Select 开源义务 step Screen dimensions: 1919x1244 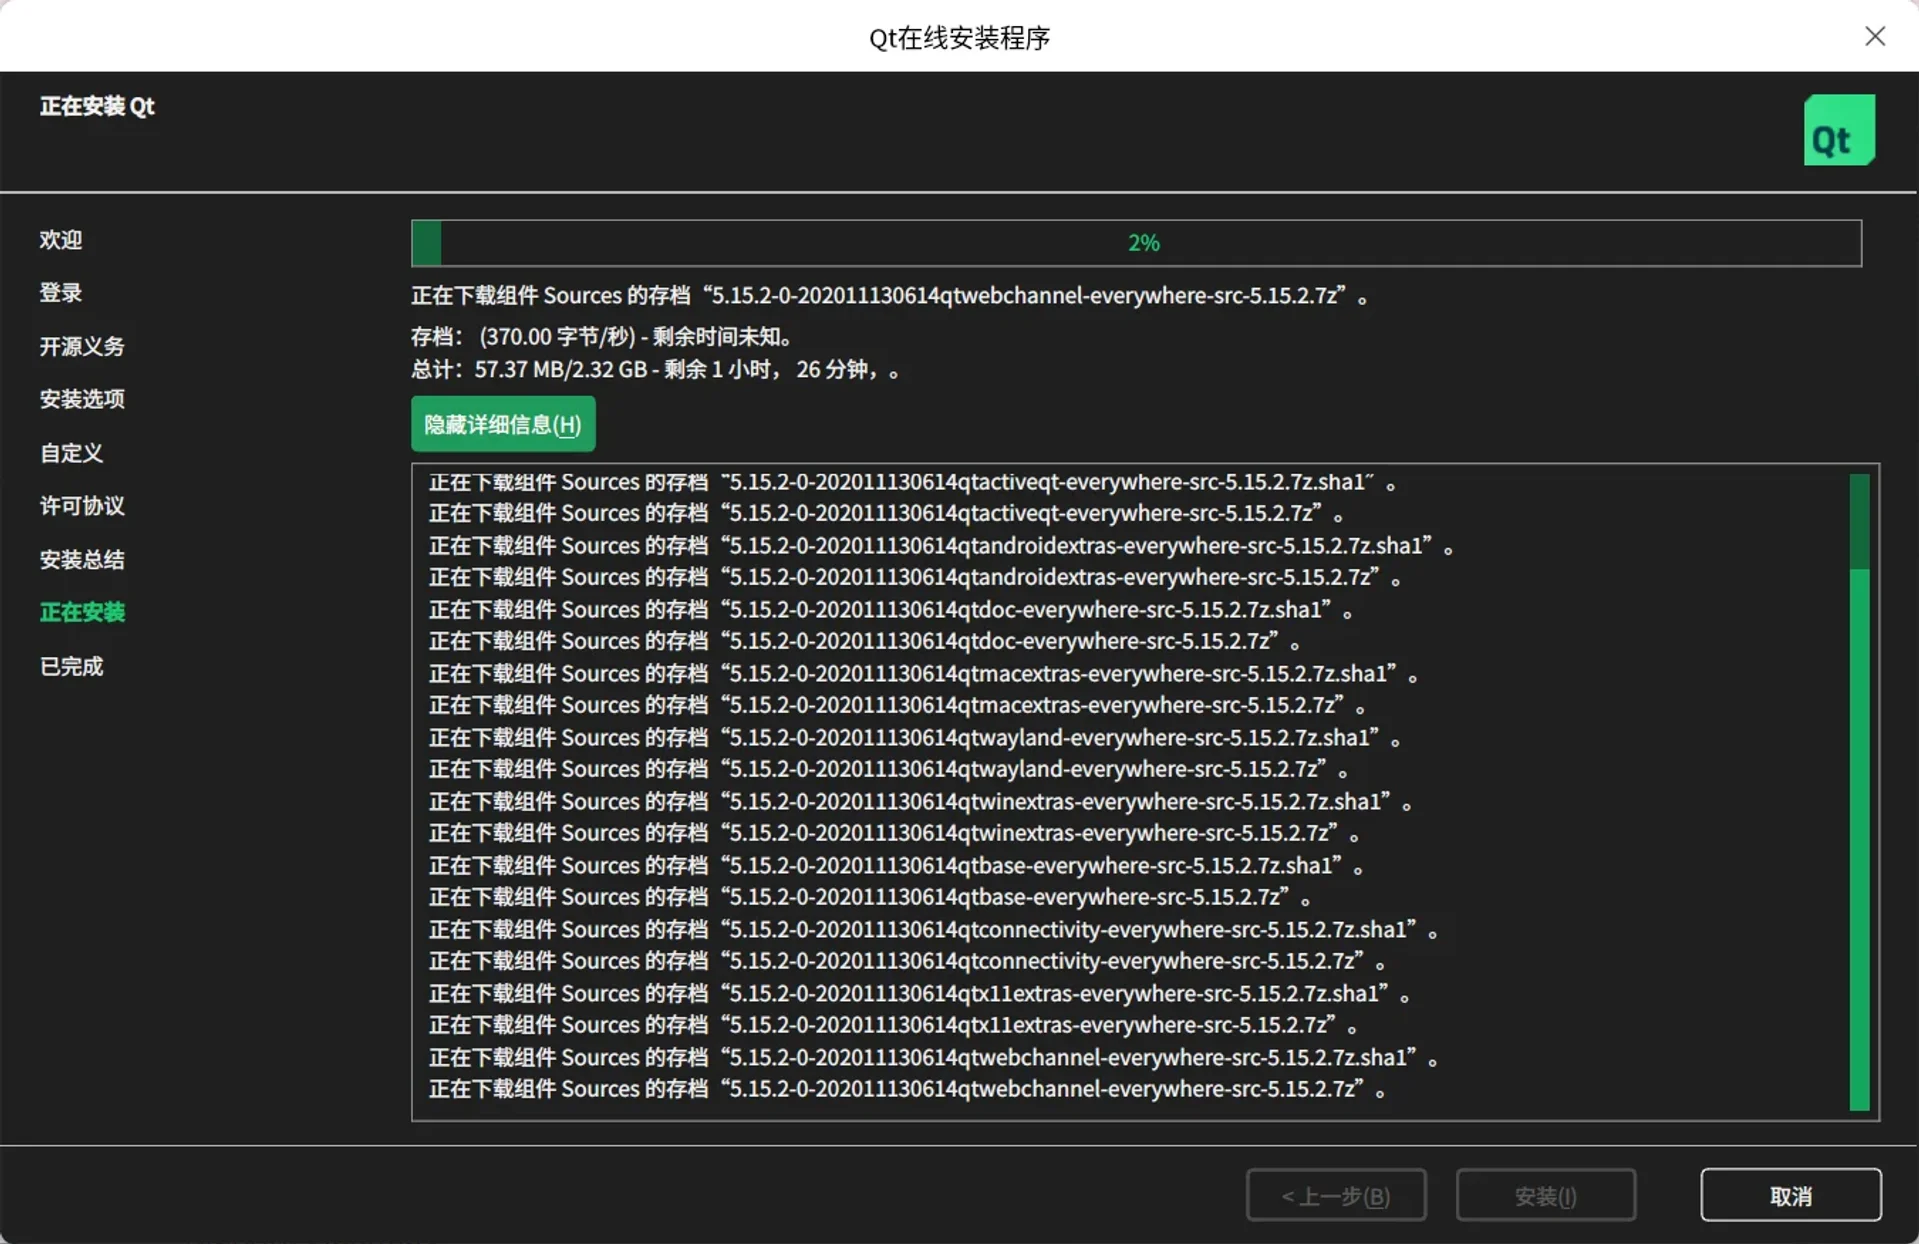(81, 346)
